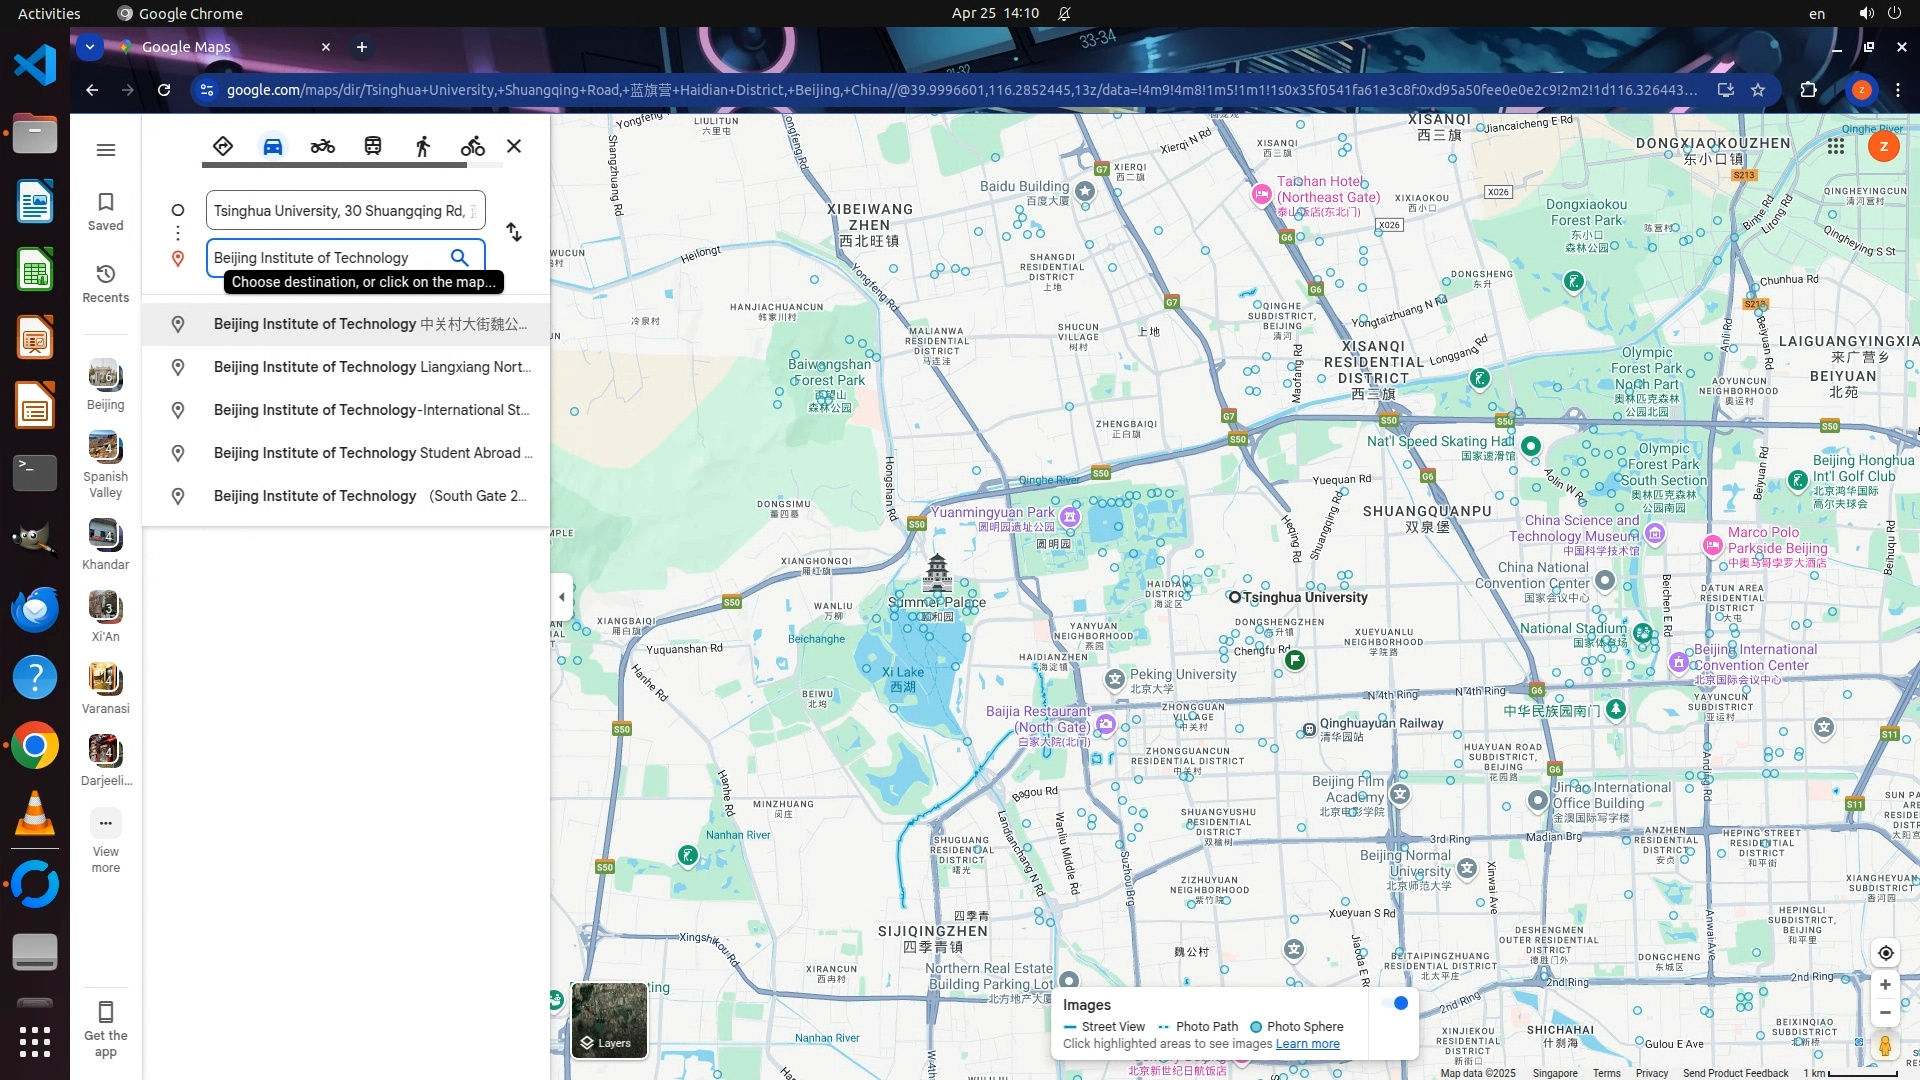Click the Tsinghua University starting point field
Image resolution: width=1920 pixels, height=1080 pixels.
coord(340,211)
